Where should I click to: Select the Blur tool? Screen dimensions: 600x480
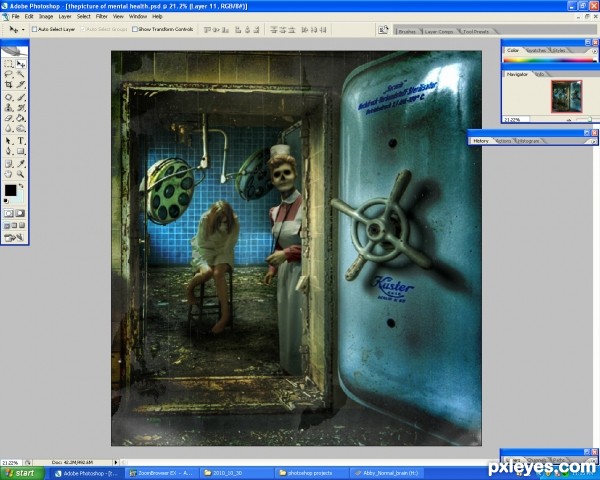click(x=9, y=129)
